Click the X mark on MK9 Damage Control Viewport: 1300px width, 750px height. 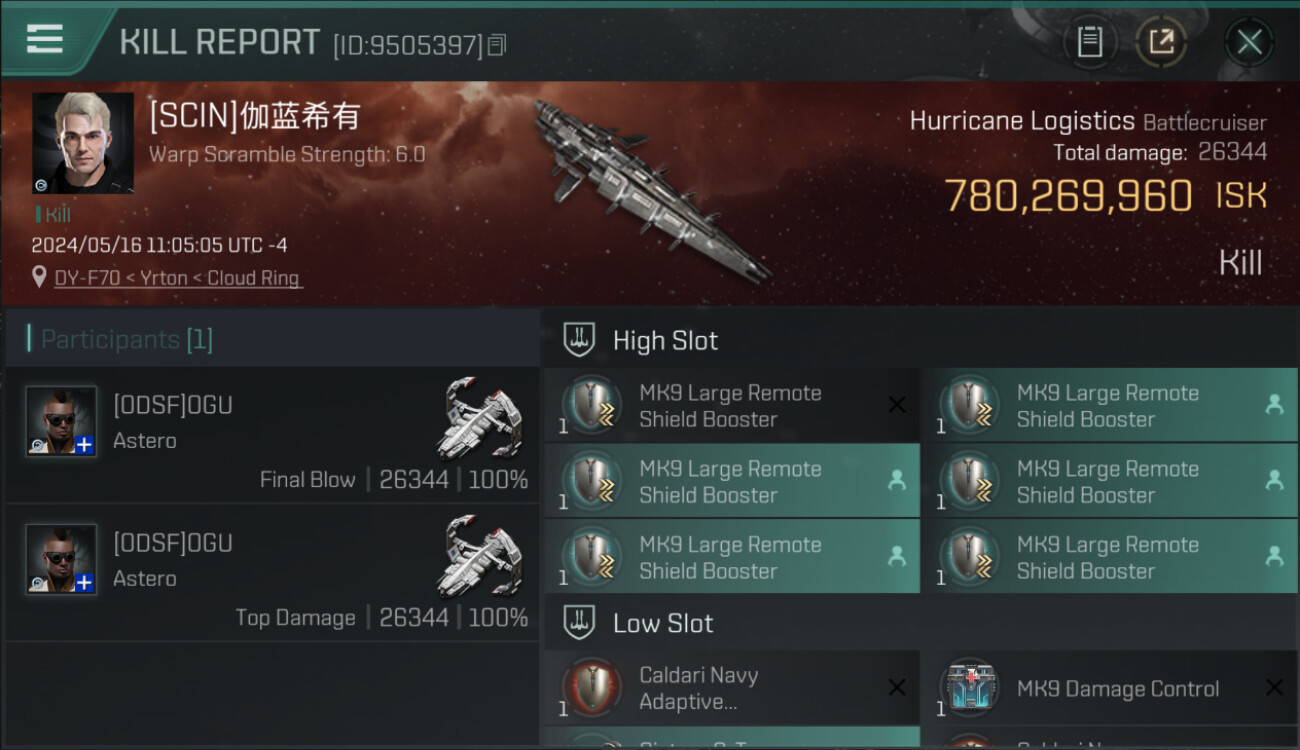point(1274,688)
